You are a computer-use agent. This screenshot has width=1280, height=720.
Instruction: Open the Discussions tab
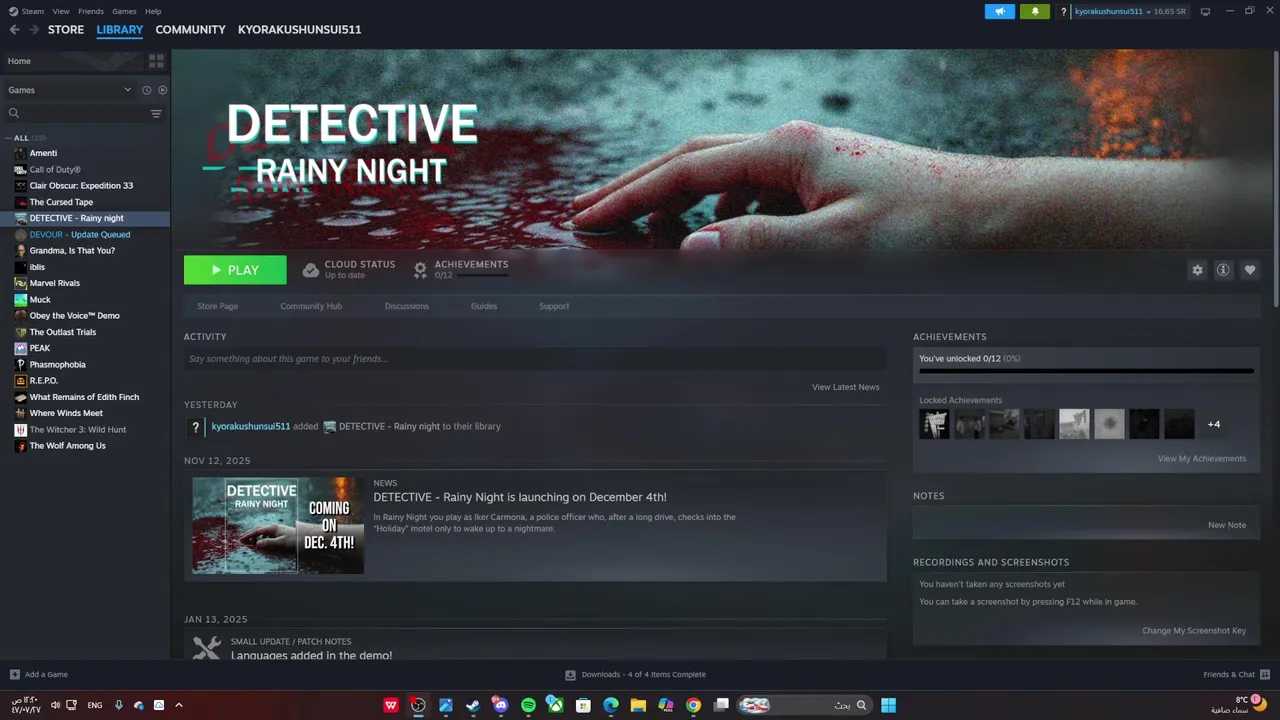pyautogui.click(x=407, y=306)
